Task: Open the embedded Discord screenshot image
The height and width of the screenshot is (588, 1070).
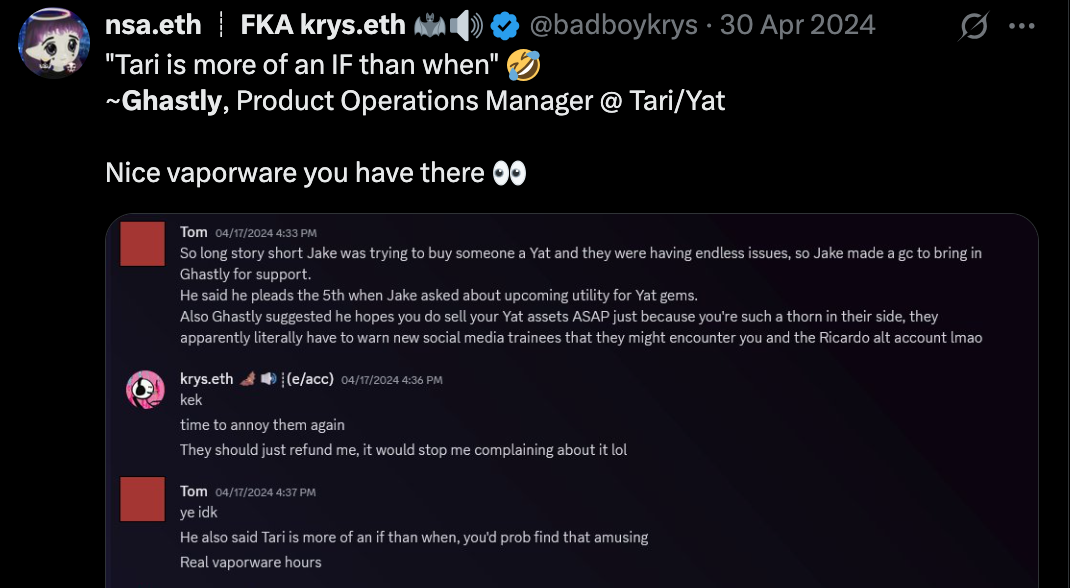Action: [x=571, y=400]
